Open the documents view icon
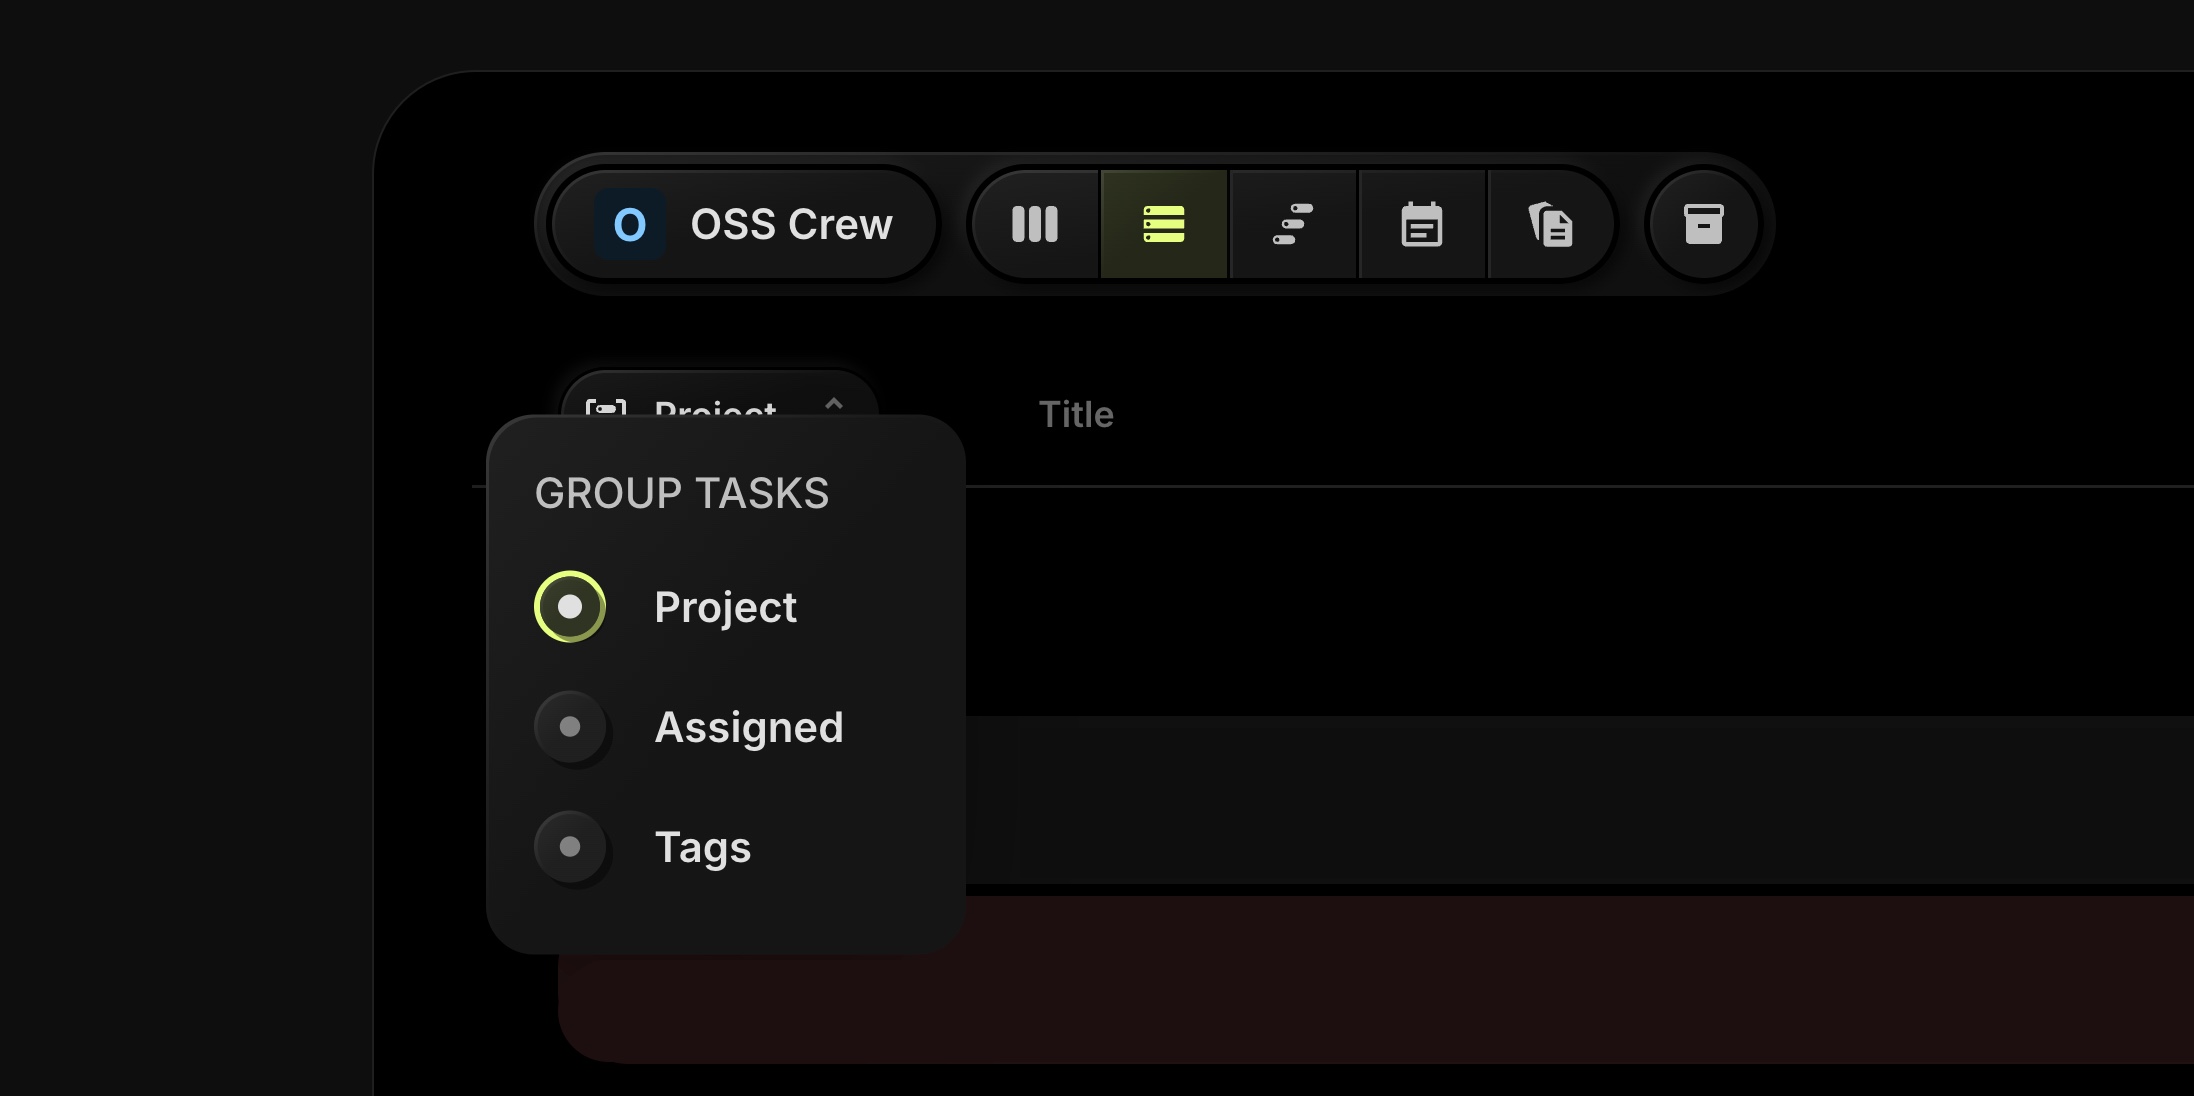 coord(1550,224)
